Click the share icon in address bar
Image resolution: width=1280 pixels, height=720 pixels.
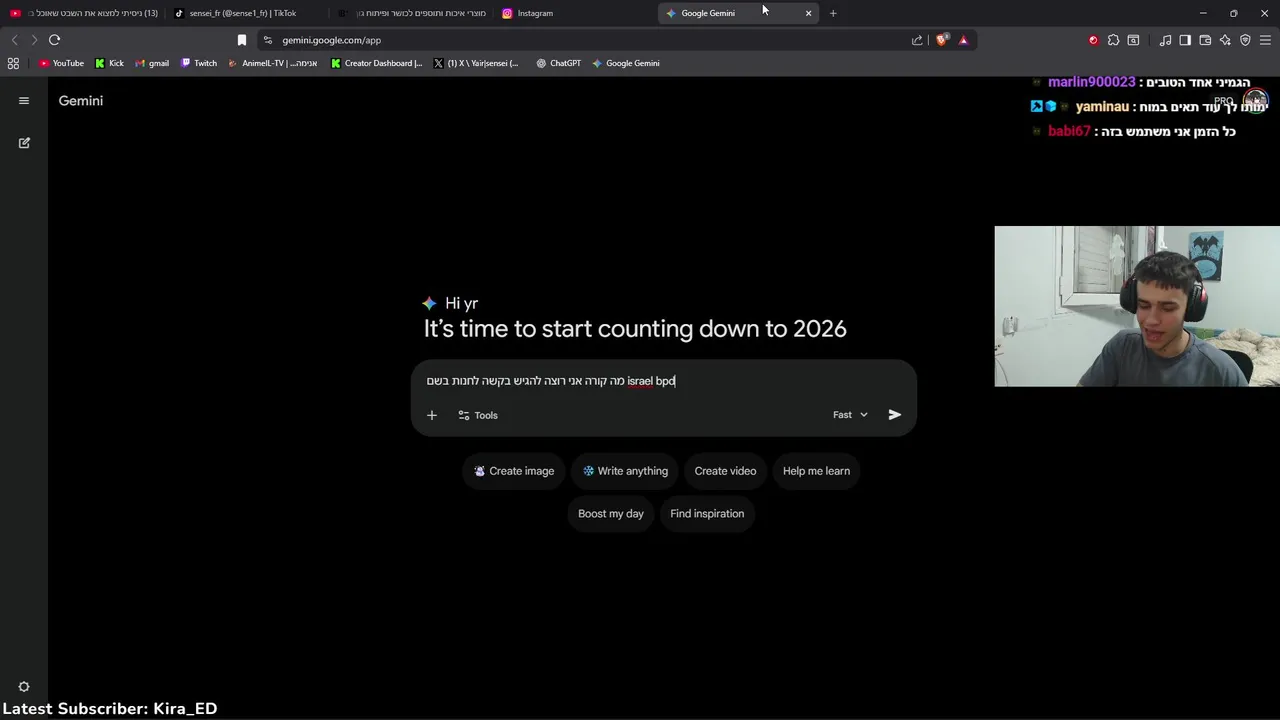[917, 40]
